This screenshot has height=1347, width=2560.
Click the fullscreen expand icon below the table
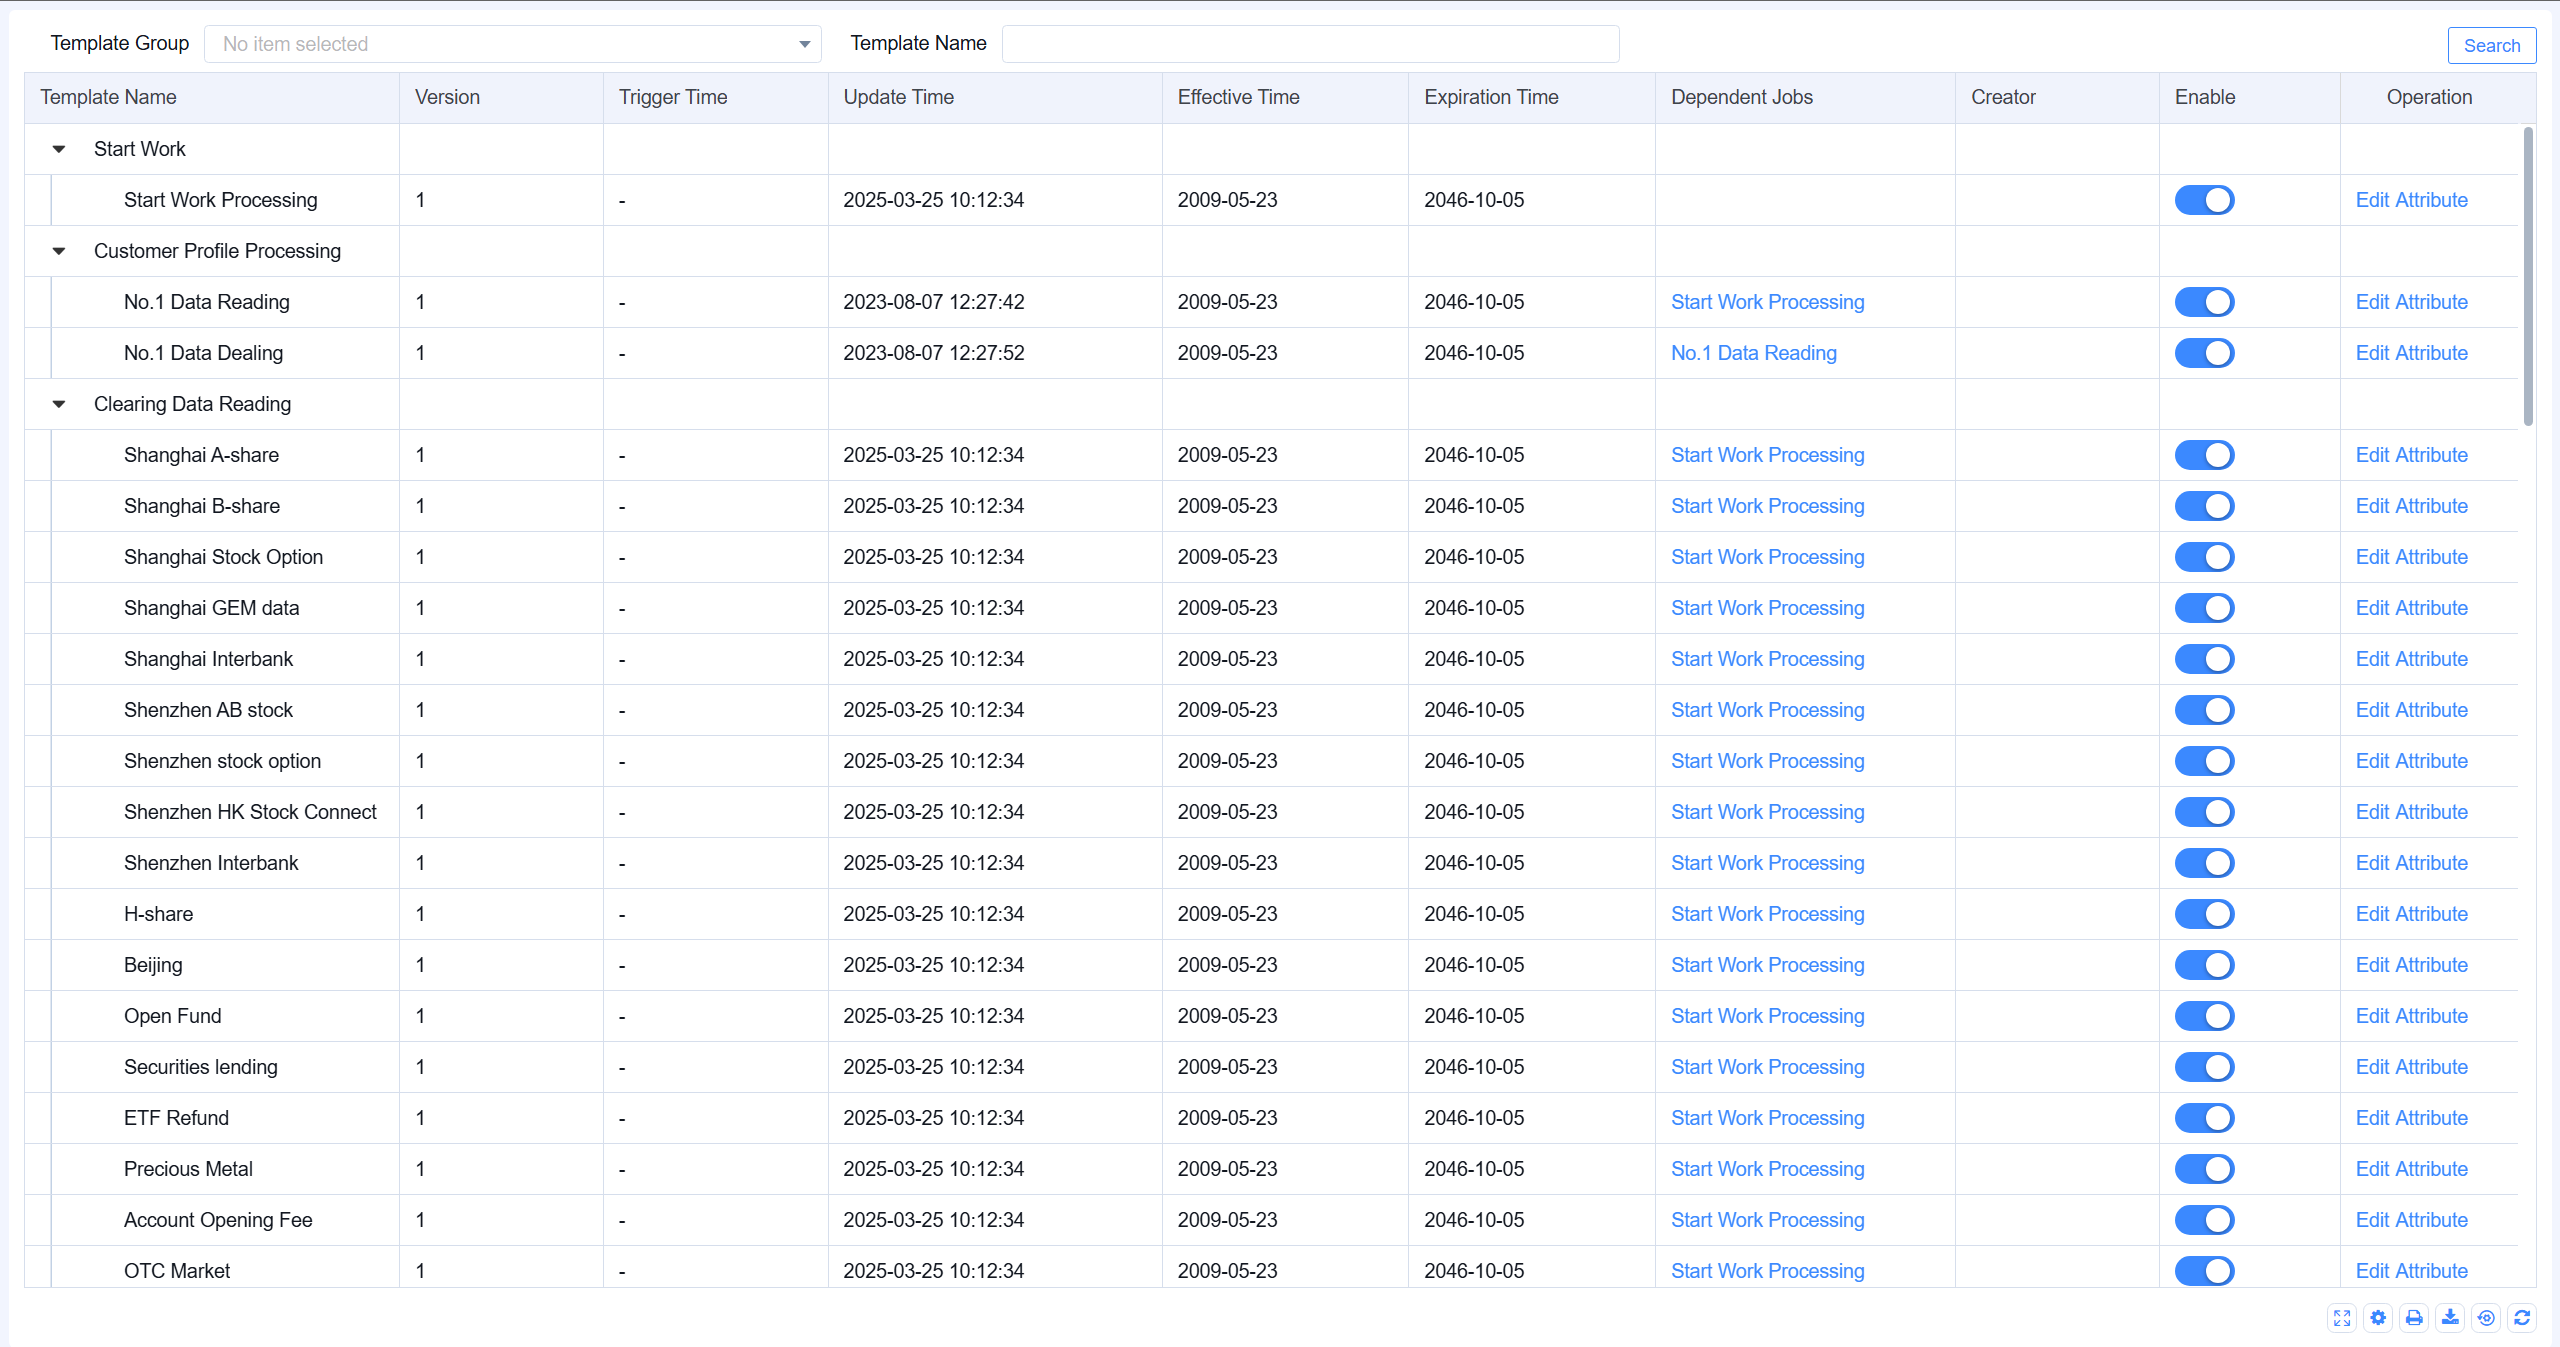2342,1318
